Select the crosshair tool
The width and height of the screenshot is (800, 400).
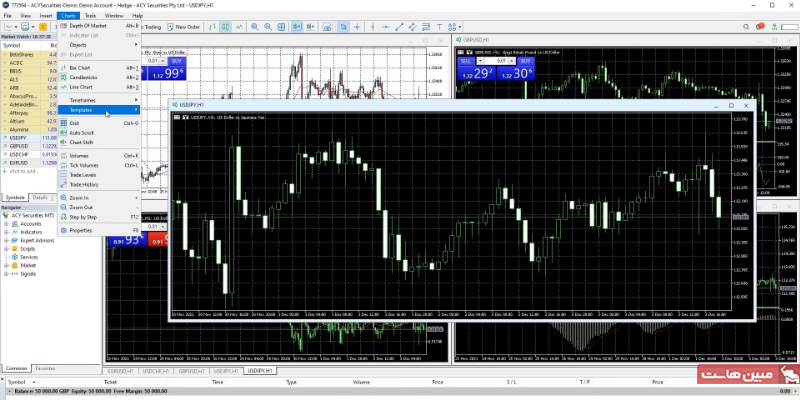tap(357, 27)
